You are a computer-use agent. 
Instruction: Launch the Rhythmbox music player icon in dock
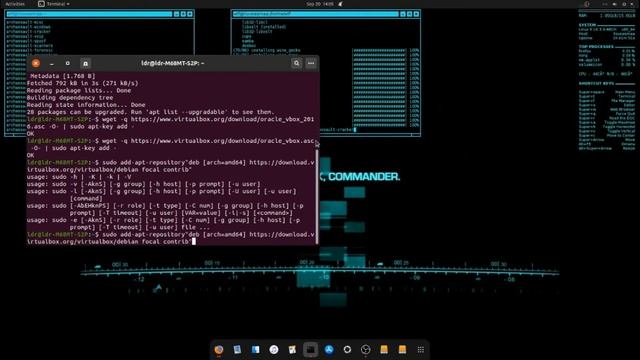pos(274,349)
